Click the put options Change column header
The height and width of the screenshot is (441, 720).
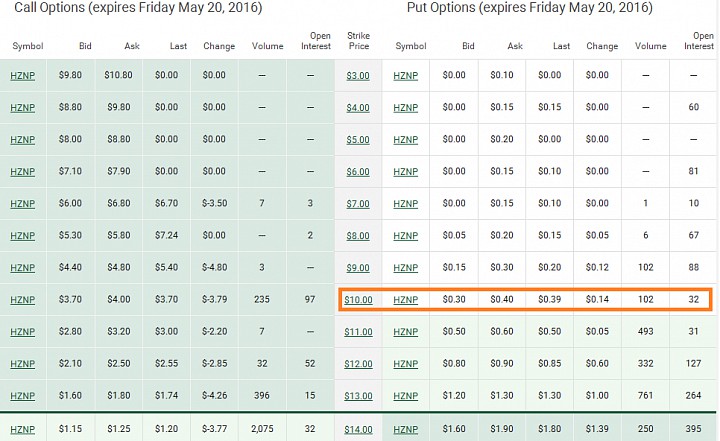pos(602,46)
